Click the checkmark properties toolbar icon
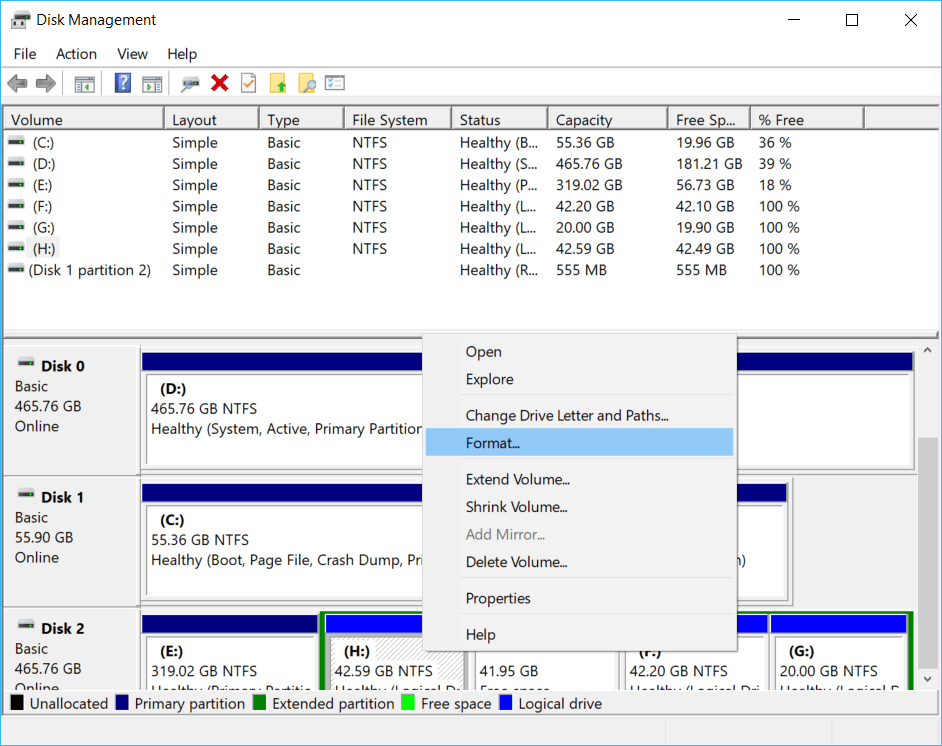Image resolution: width=942 pixels, height=746 pixels. (247, 83)
